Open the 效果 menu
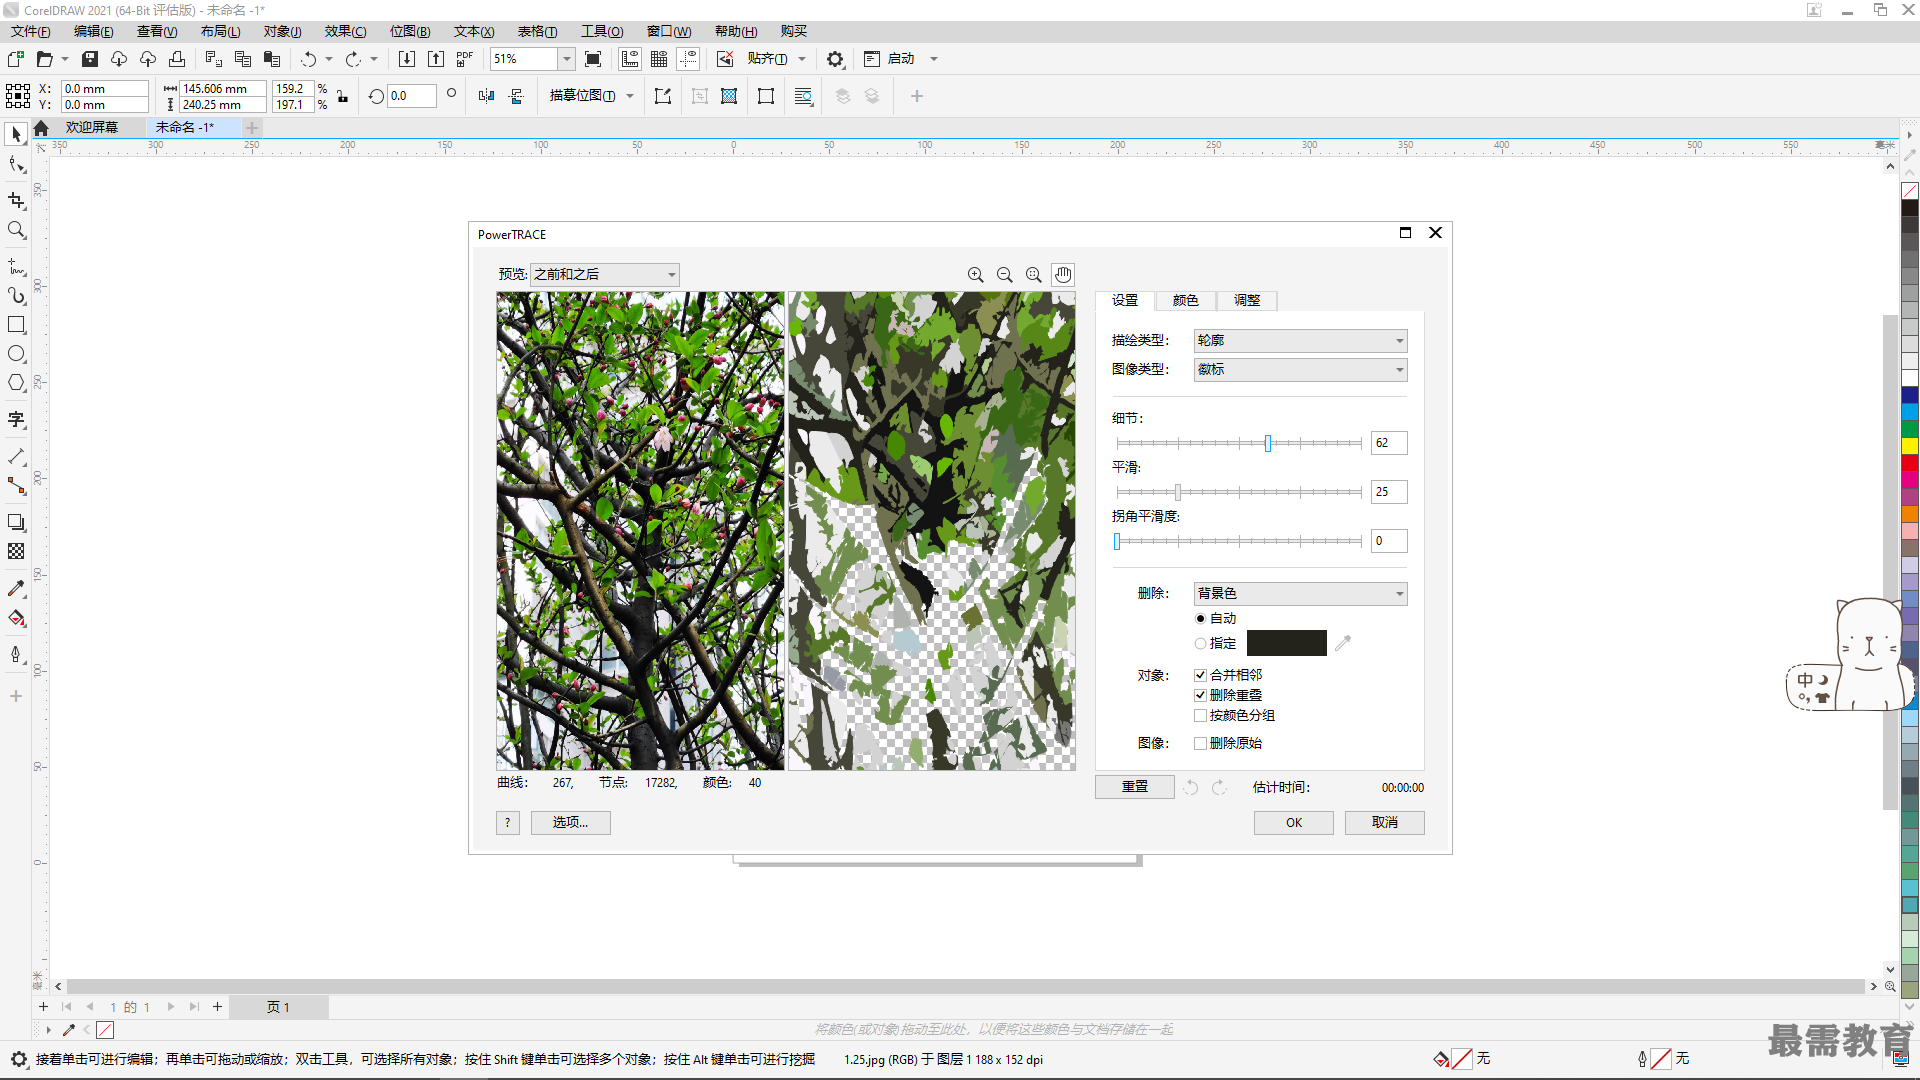This screenshot has width=1920, height=1080. click(x=345, y=32)
